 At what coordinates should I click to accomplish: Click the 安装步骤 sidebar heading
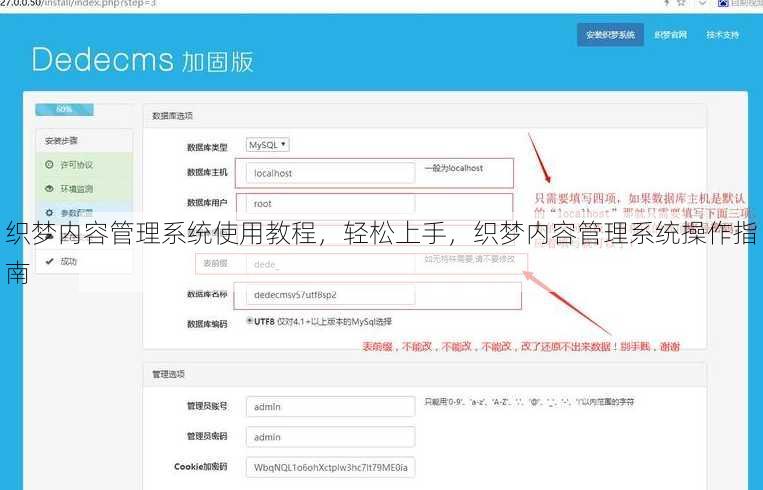[61, 141]
